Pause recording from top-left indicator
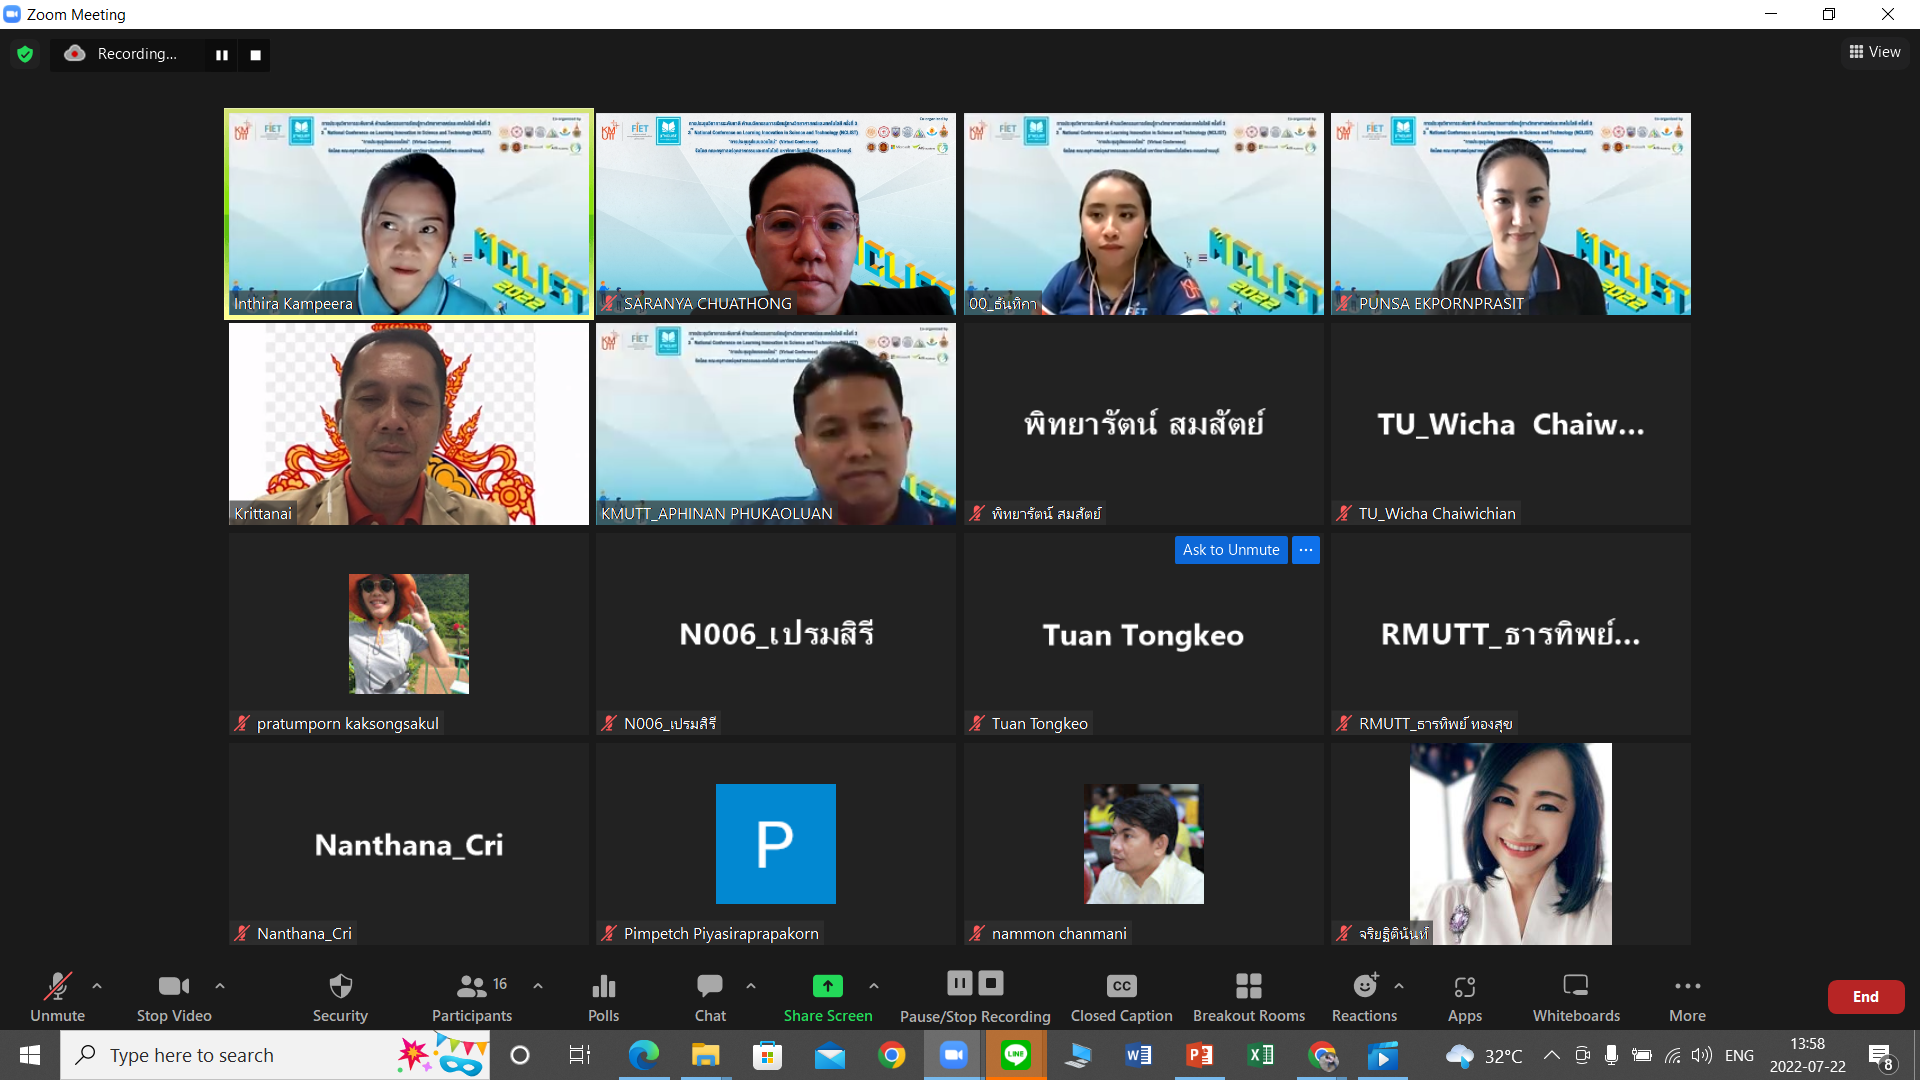1920x1080 pixels. (222, 55)
